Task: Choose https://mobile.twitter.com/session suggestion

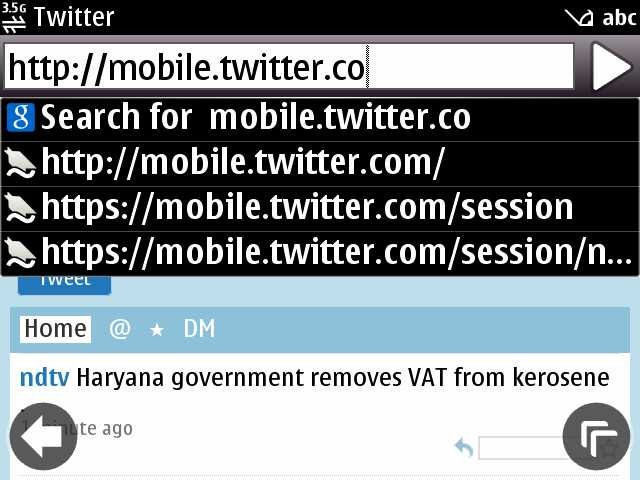Action: pos(320,209)
